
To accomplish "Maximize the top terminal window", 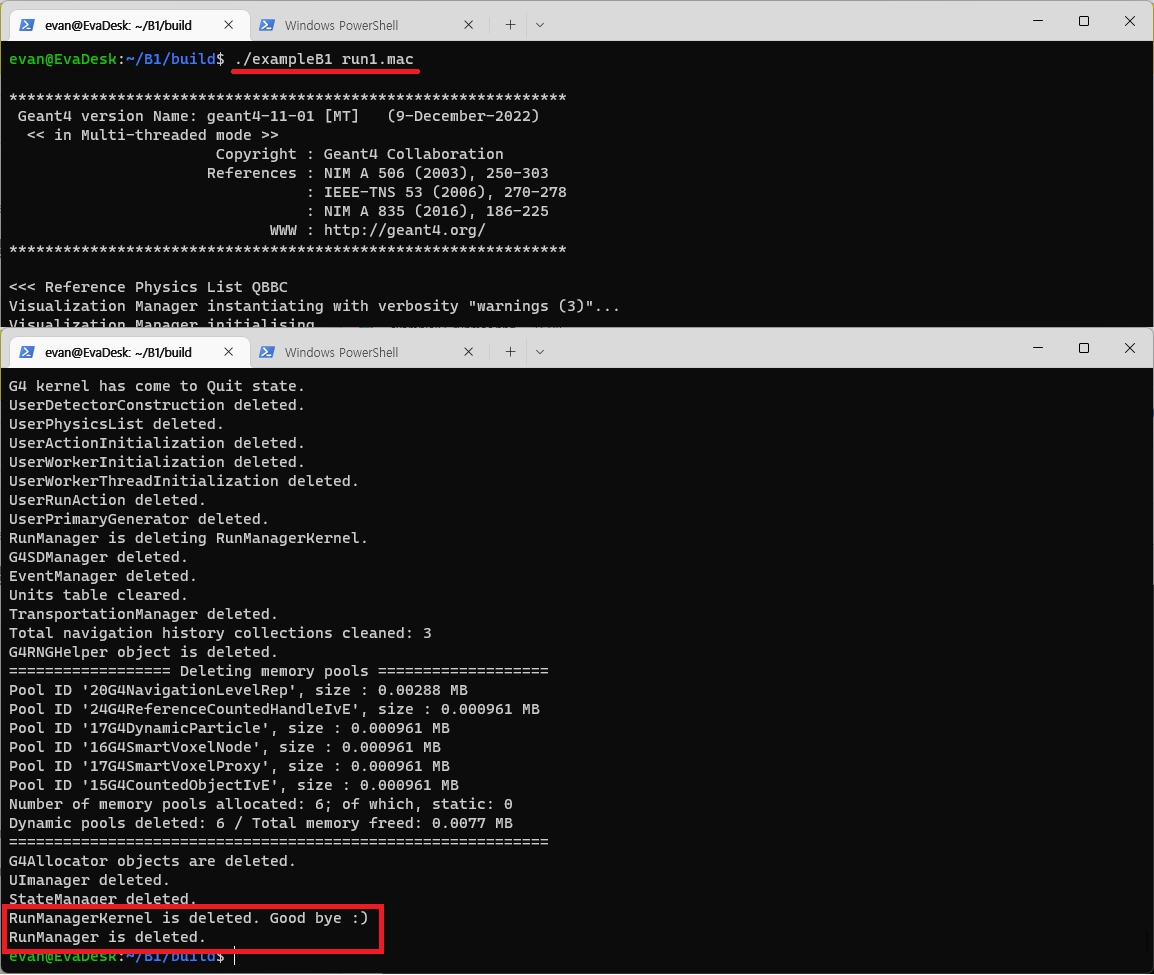I will click(x=1083, y=21).
